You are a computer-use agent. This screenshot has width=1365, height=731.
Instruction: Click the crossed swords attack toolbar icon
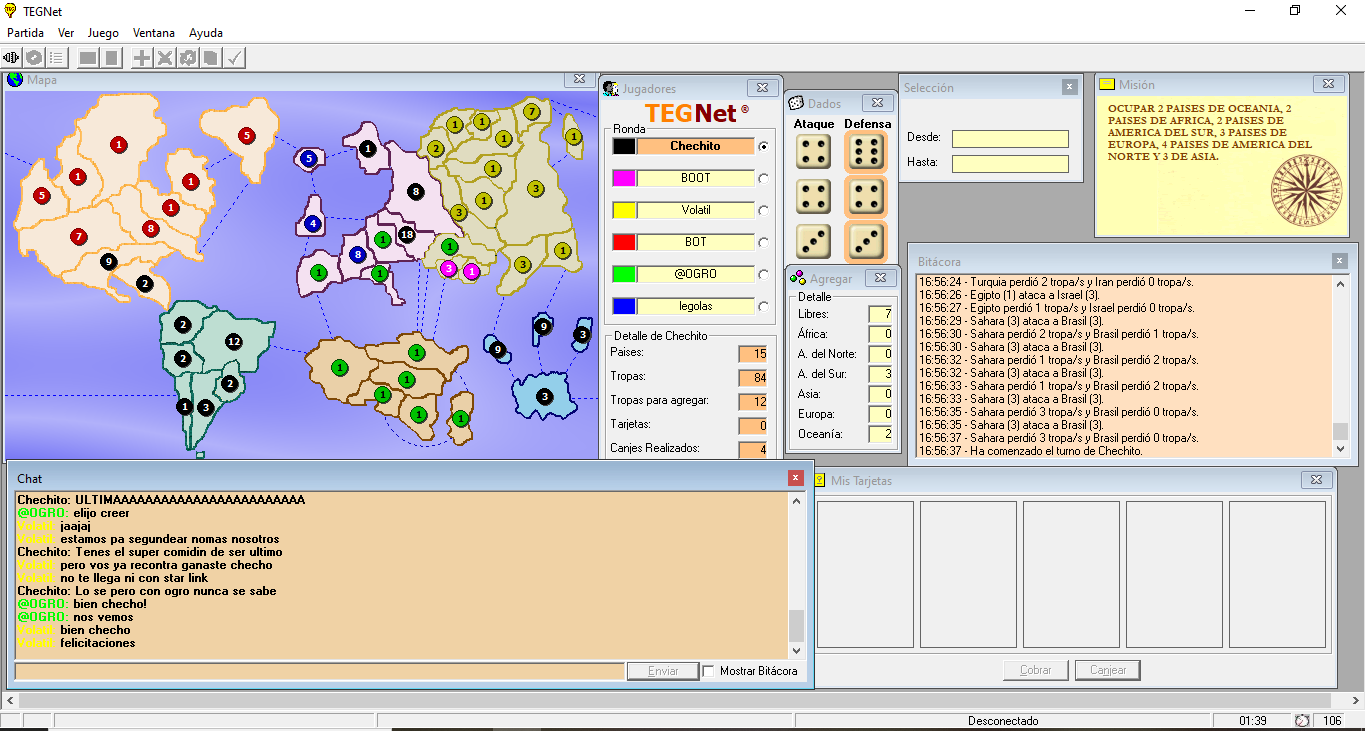coord(165,58)
